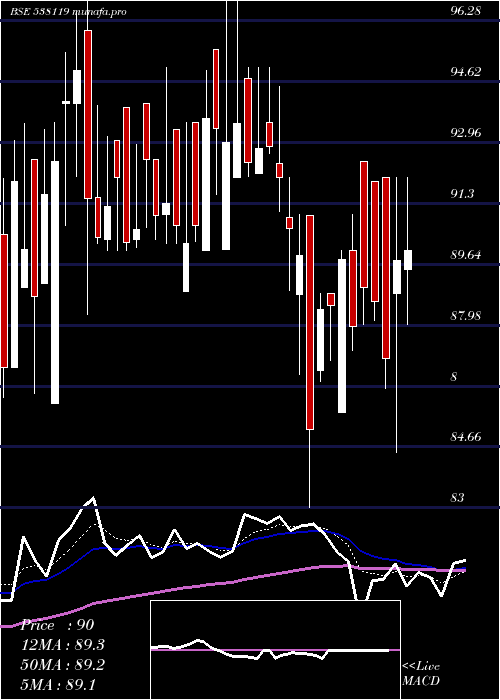Click the BSE 538119 munafa.pro title

click(x=68, y=12)
